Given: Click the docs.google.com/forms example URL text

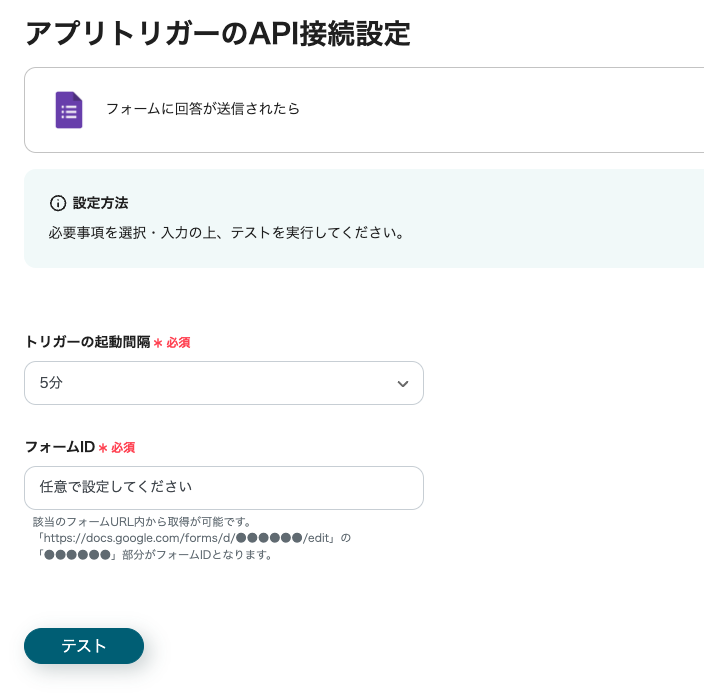Looking at the screenshot, I should (x=190, y=538).
